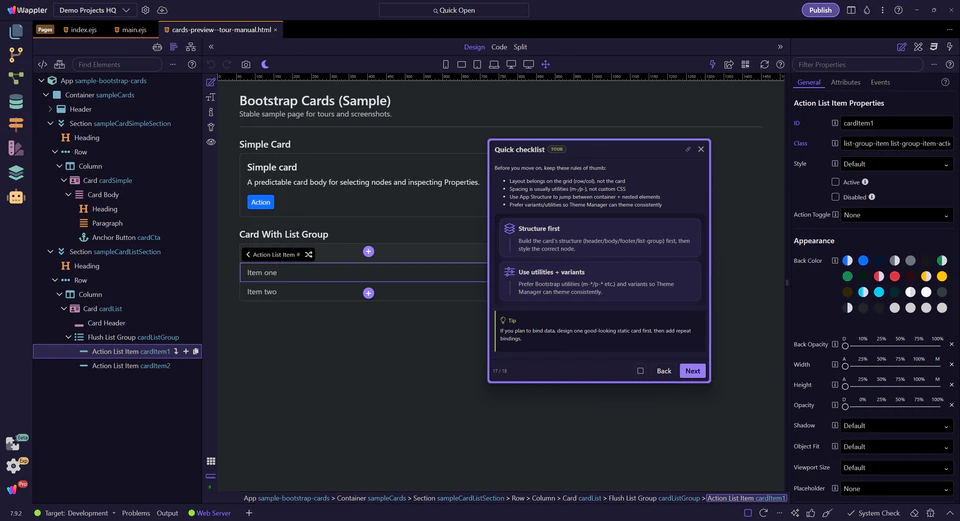The height and width of the screenshot is (521, 960).
Task: Collapse the Section sampleCardListSection node
Action: [50, 252]
